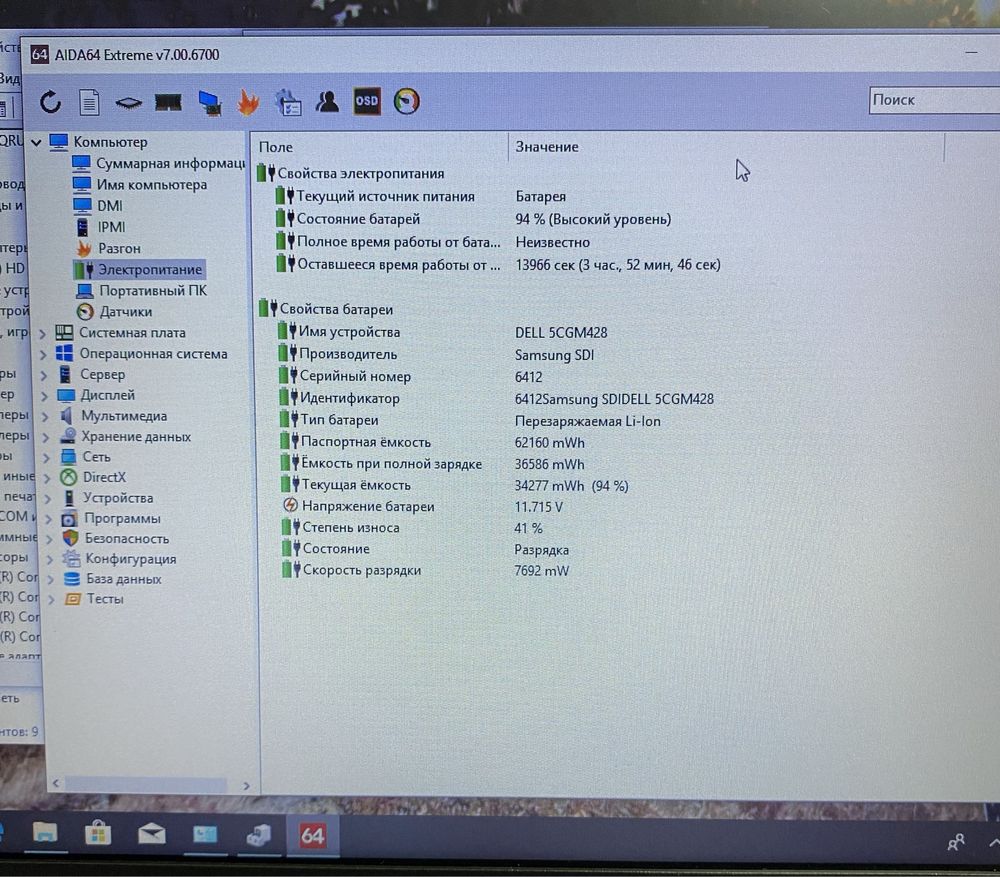Expand the Мультимедиа node
The image size is (1000, 877).
click(x=45, y=417)
